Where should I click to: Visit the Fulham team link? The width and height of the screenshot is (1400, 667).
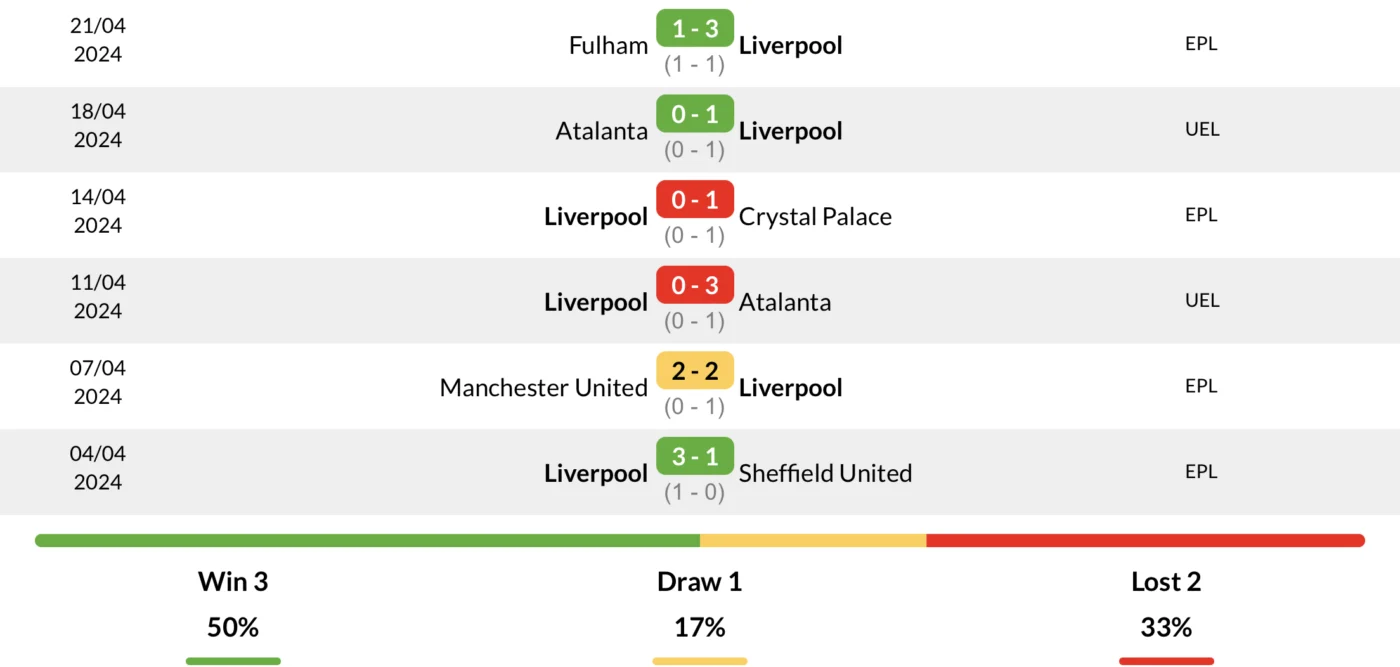[608, 45]
